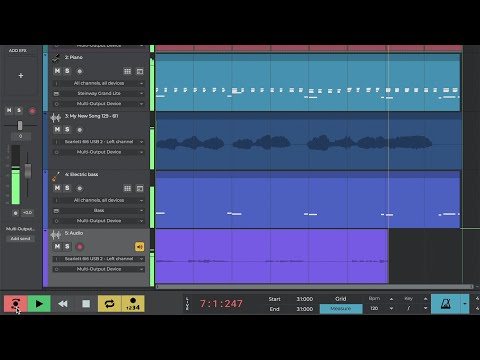Open the Piano track grid editor icon
Viewport: 480px width, 360px height.
[127, 71]
